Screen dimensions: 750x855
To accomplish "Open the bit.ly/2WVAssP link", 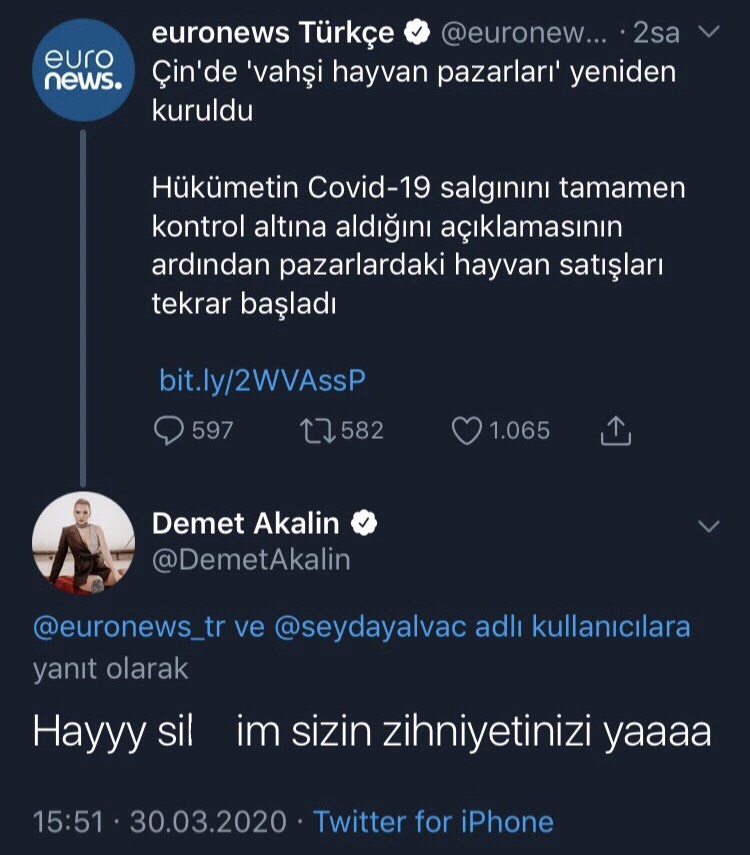I will pyautogui.click(x=262, y=380).
